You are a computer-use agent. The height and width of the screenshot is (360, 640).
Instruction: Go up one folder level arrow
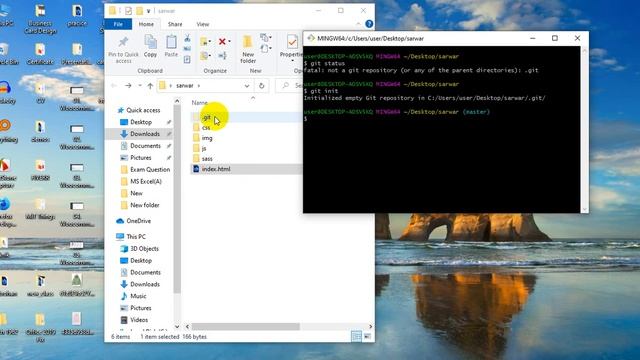[x=150, y=86]
